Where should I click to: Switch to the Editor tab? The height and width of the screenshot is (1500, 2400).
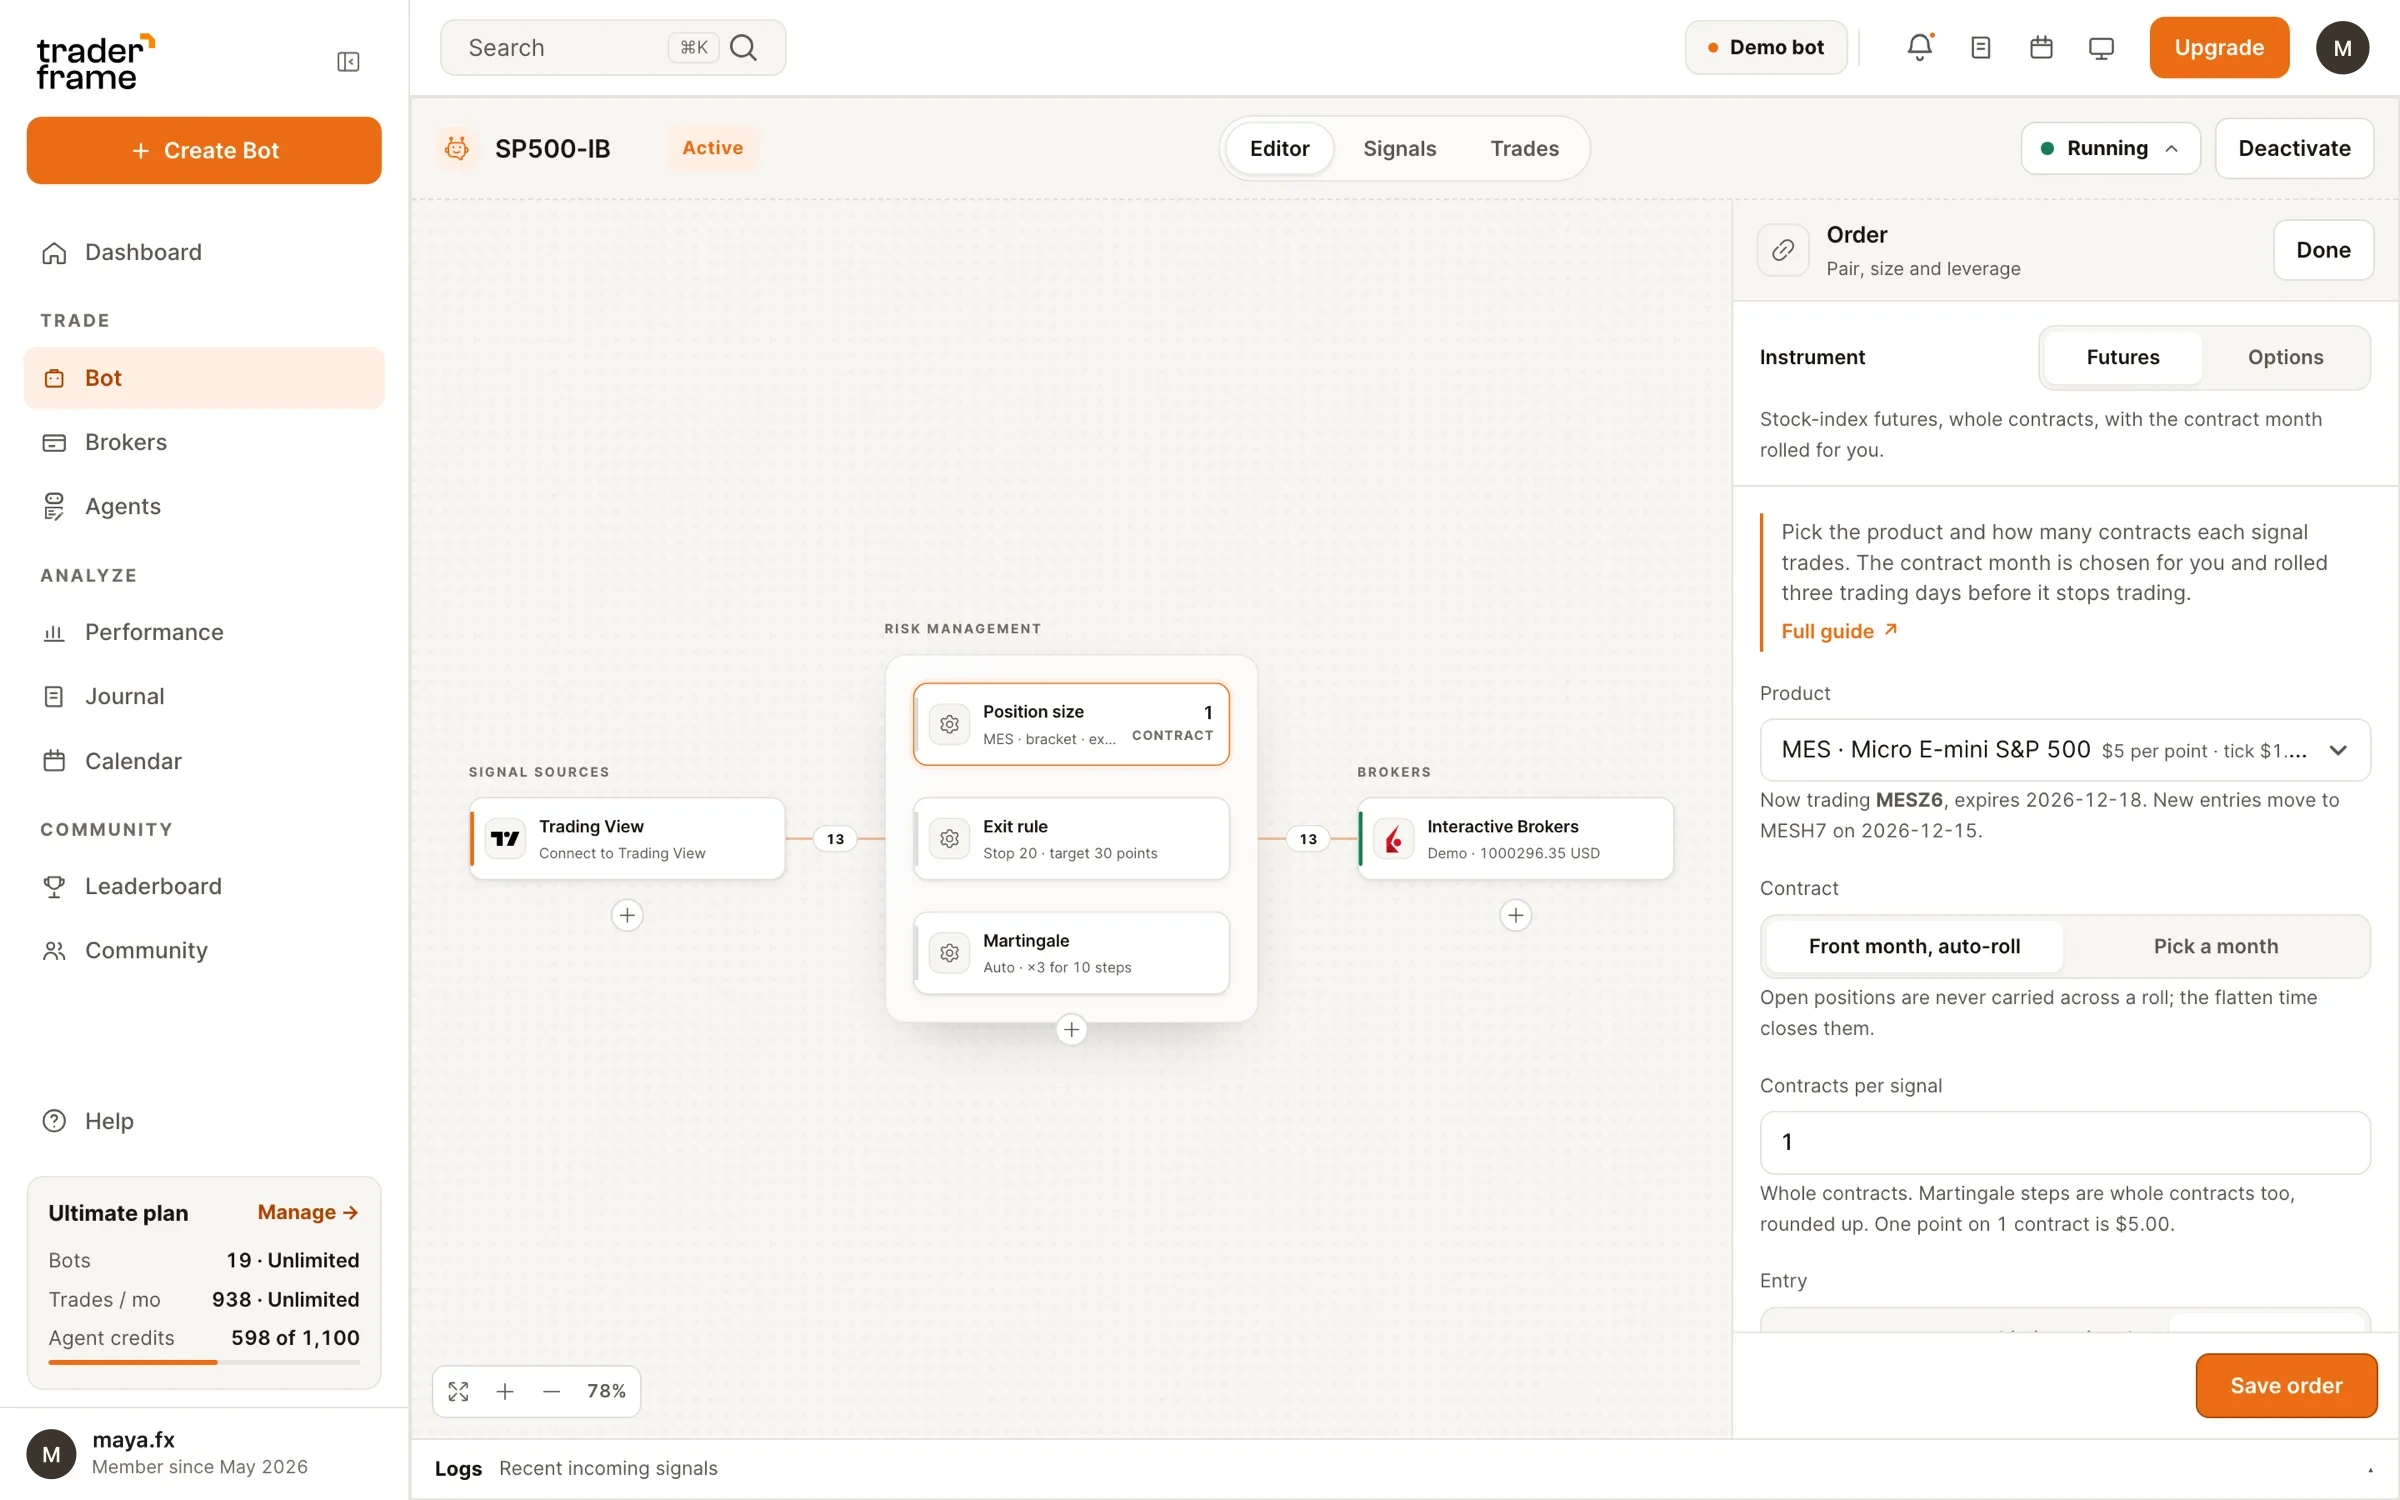(1279, 148)
